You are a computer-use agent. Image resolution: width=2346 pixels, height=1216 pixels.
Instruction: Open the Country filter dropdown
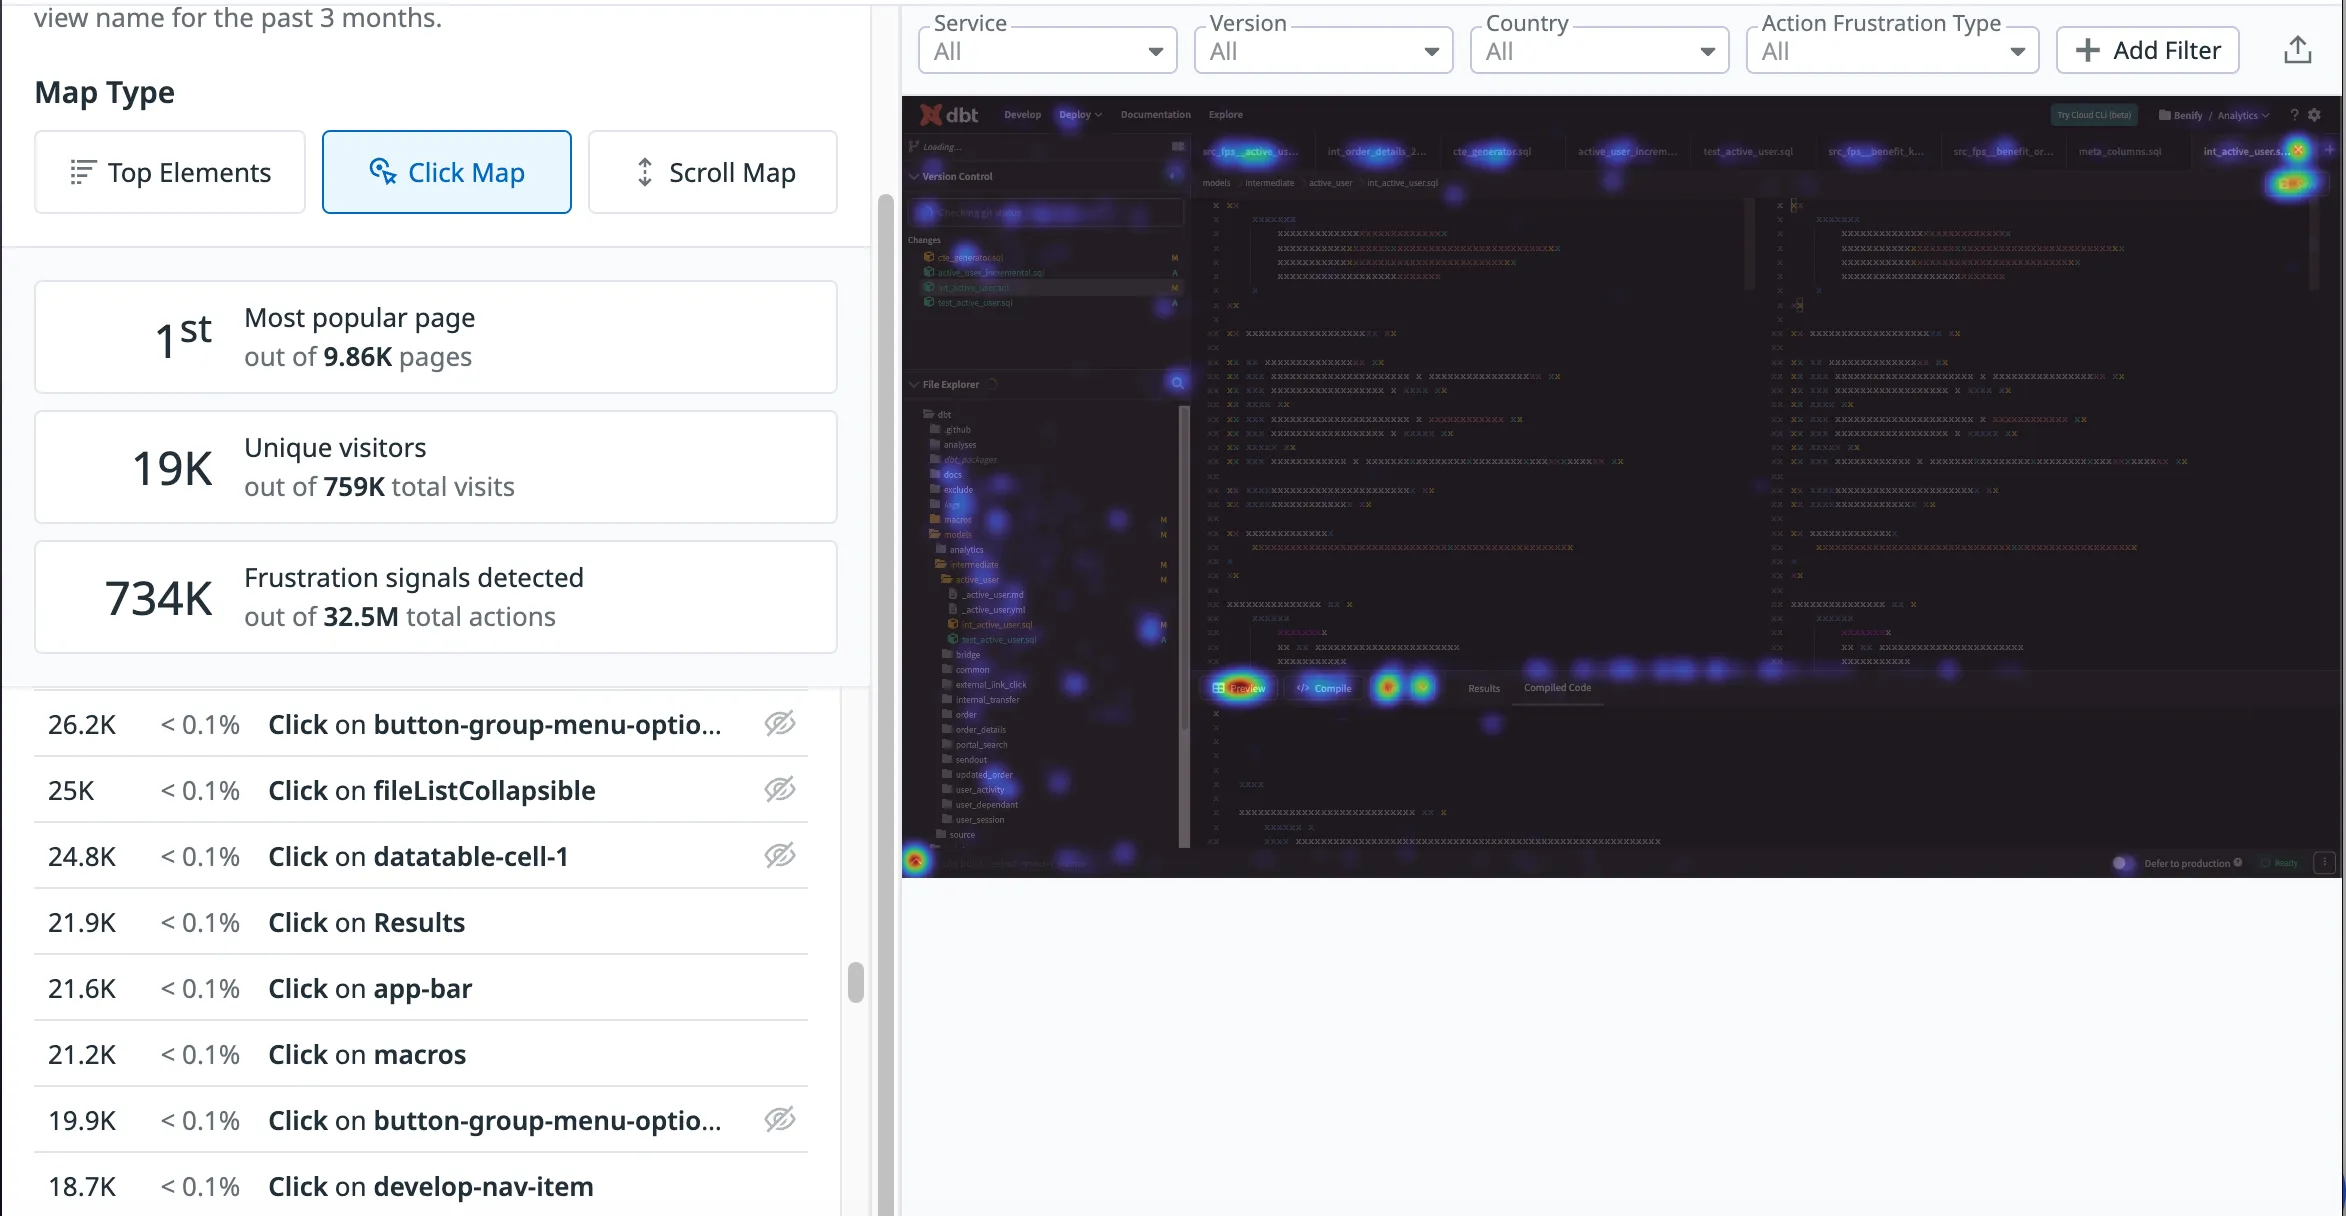point(1600,50)
